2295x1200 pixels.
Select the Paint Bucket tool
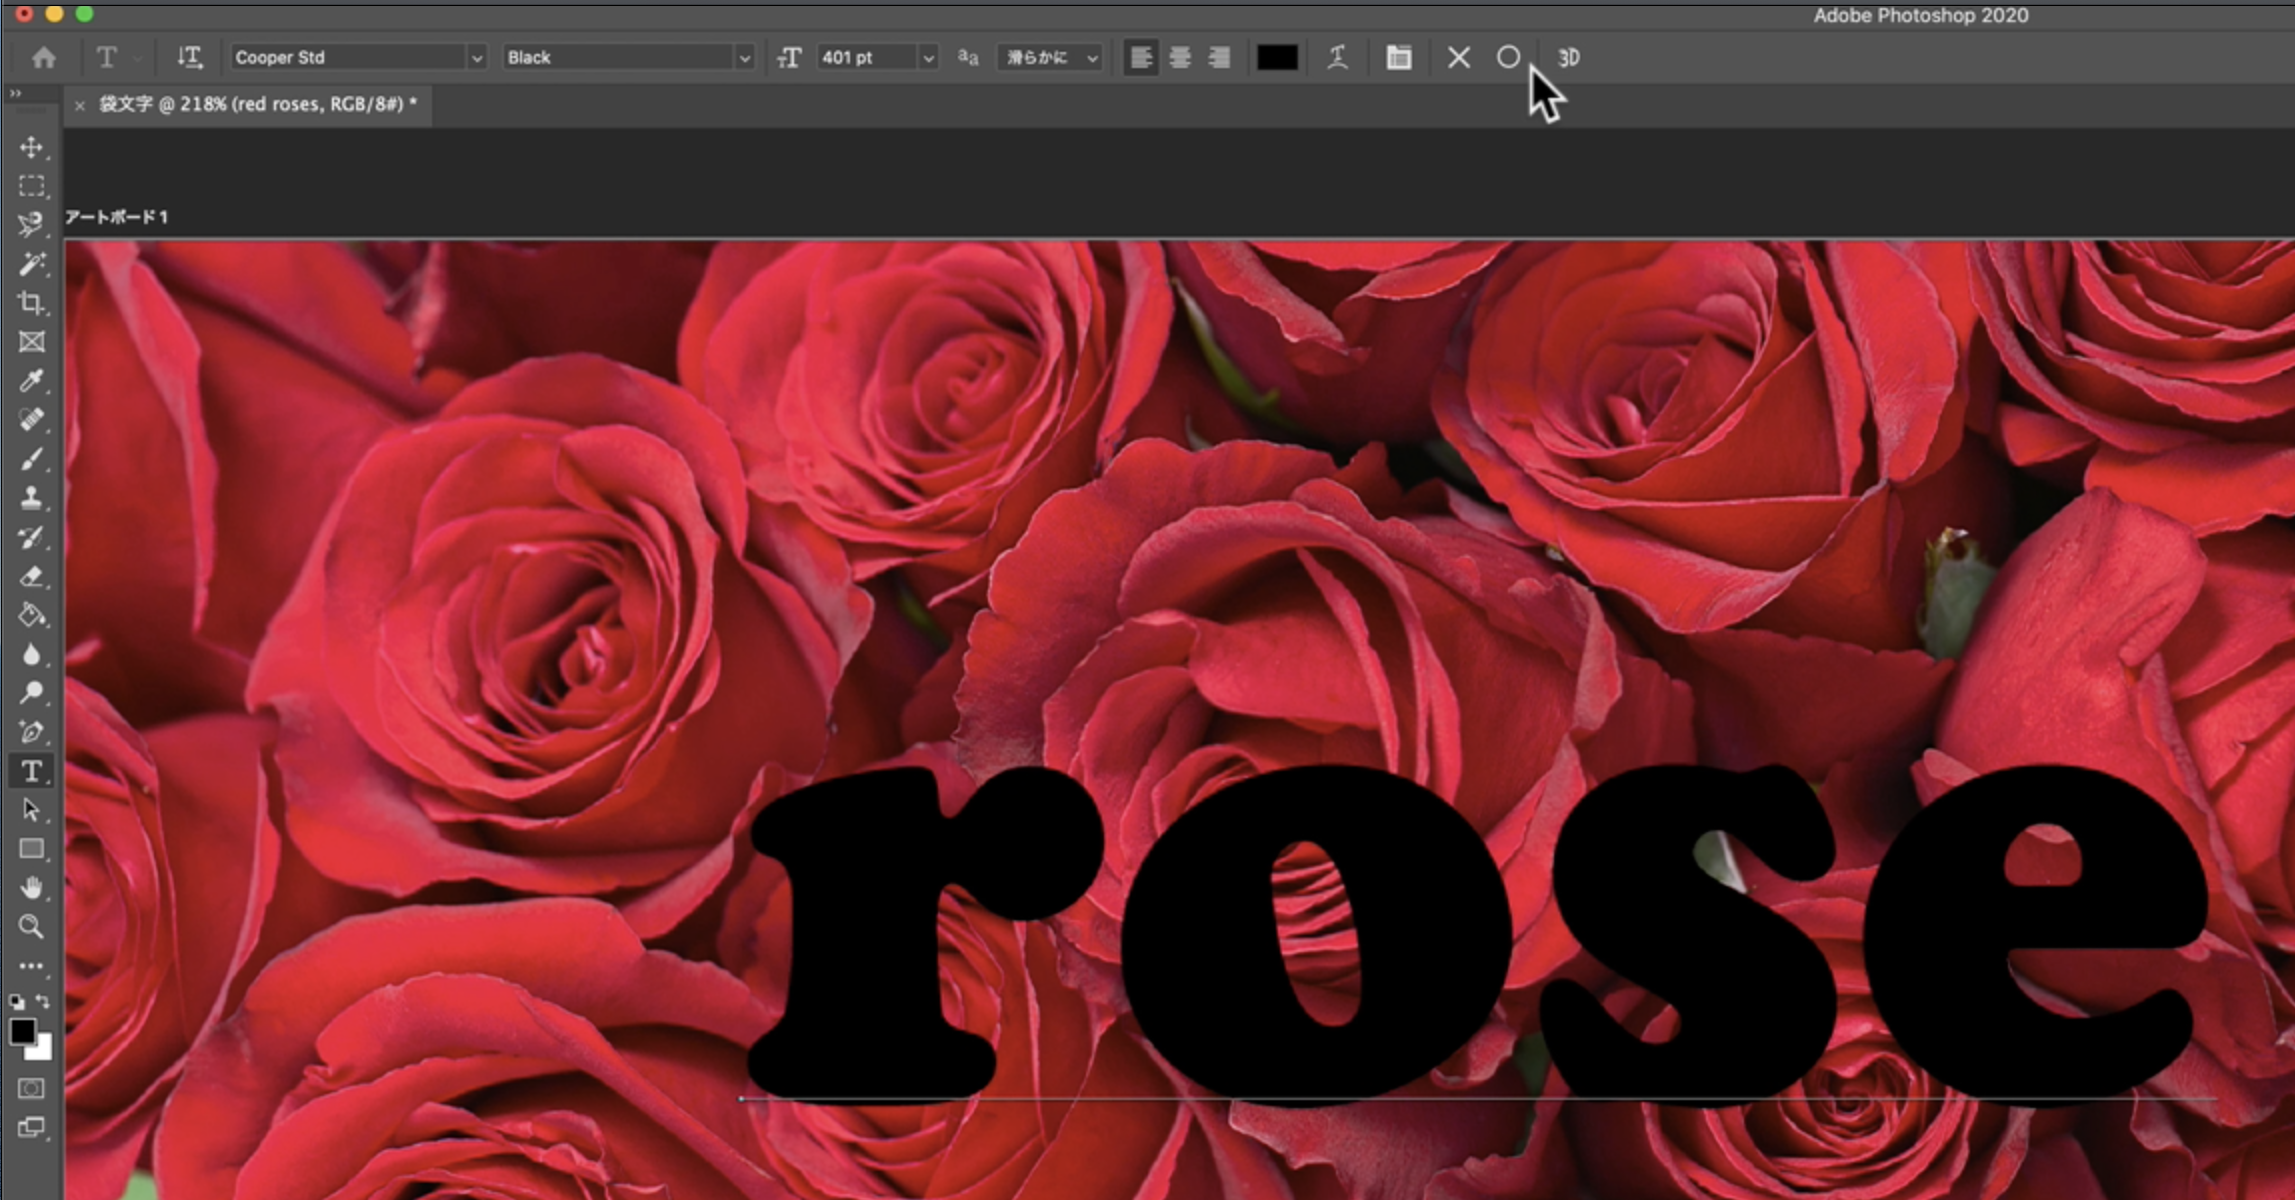tap(31, 615)
